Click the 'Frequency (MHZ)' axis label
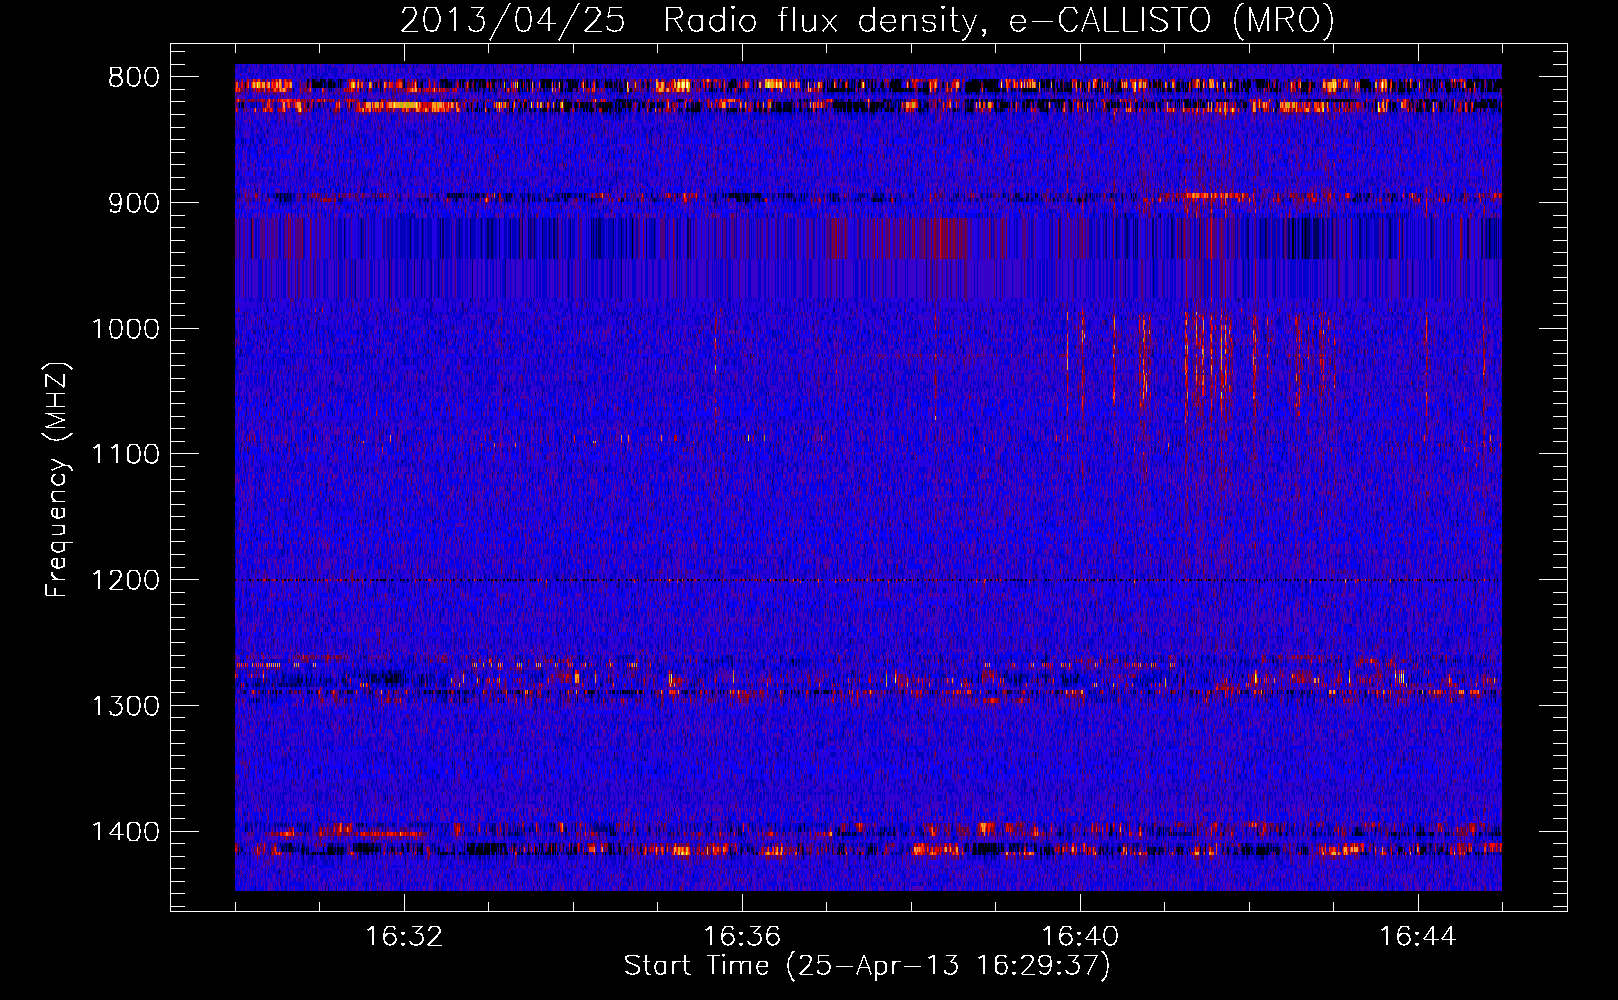Screen dimensions: 1618x1000 pyautogui.click(x=58, y=480)
